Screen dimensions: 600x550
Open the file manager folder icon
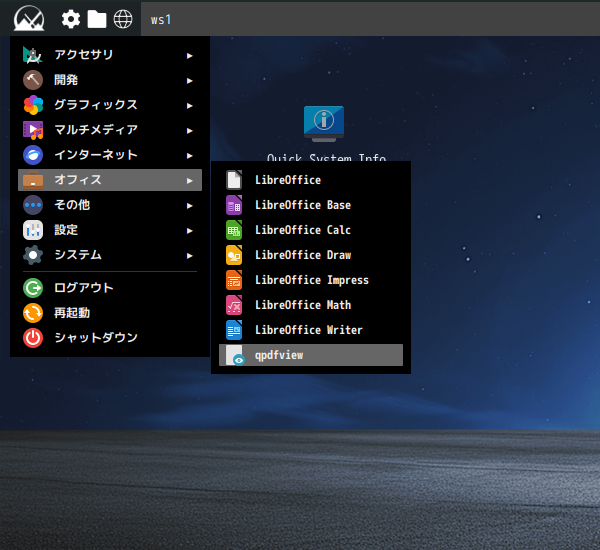pos(97,19)
